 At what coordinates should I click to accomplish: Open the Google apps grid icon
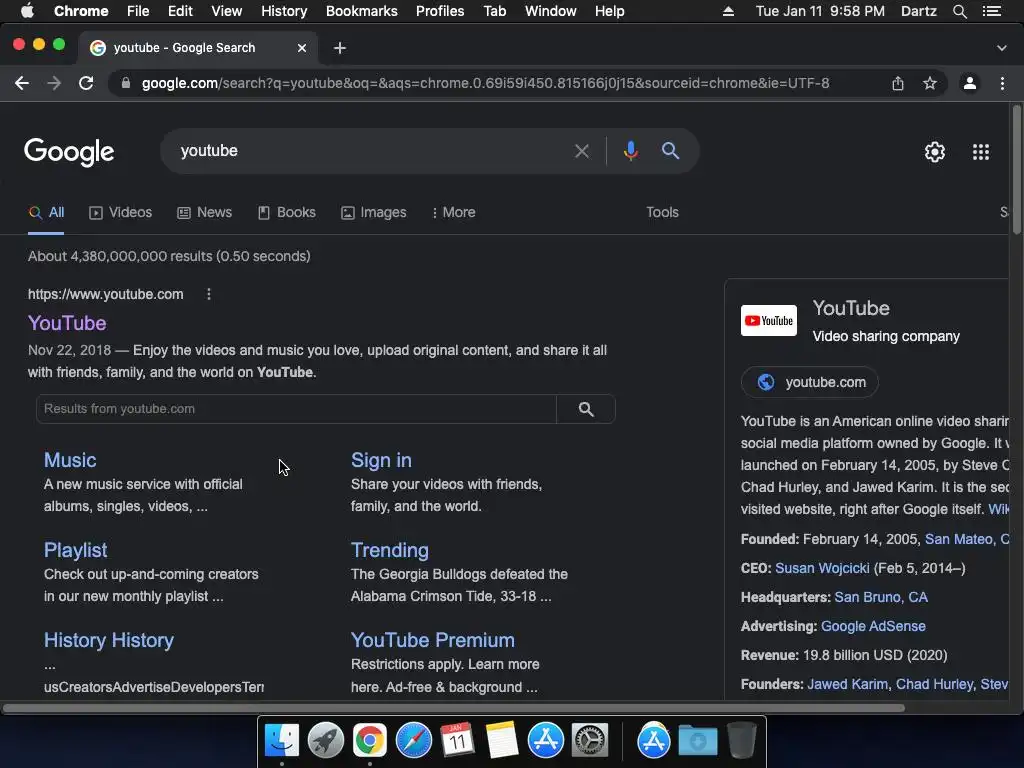(981, 152)
